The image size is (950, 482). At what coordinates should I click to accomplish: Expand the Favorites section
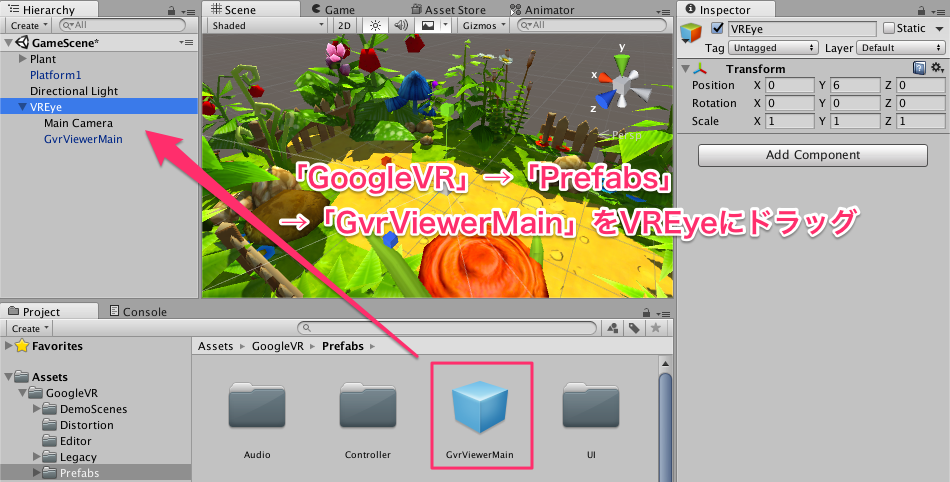[8, 346]
